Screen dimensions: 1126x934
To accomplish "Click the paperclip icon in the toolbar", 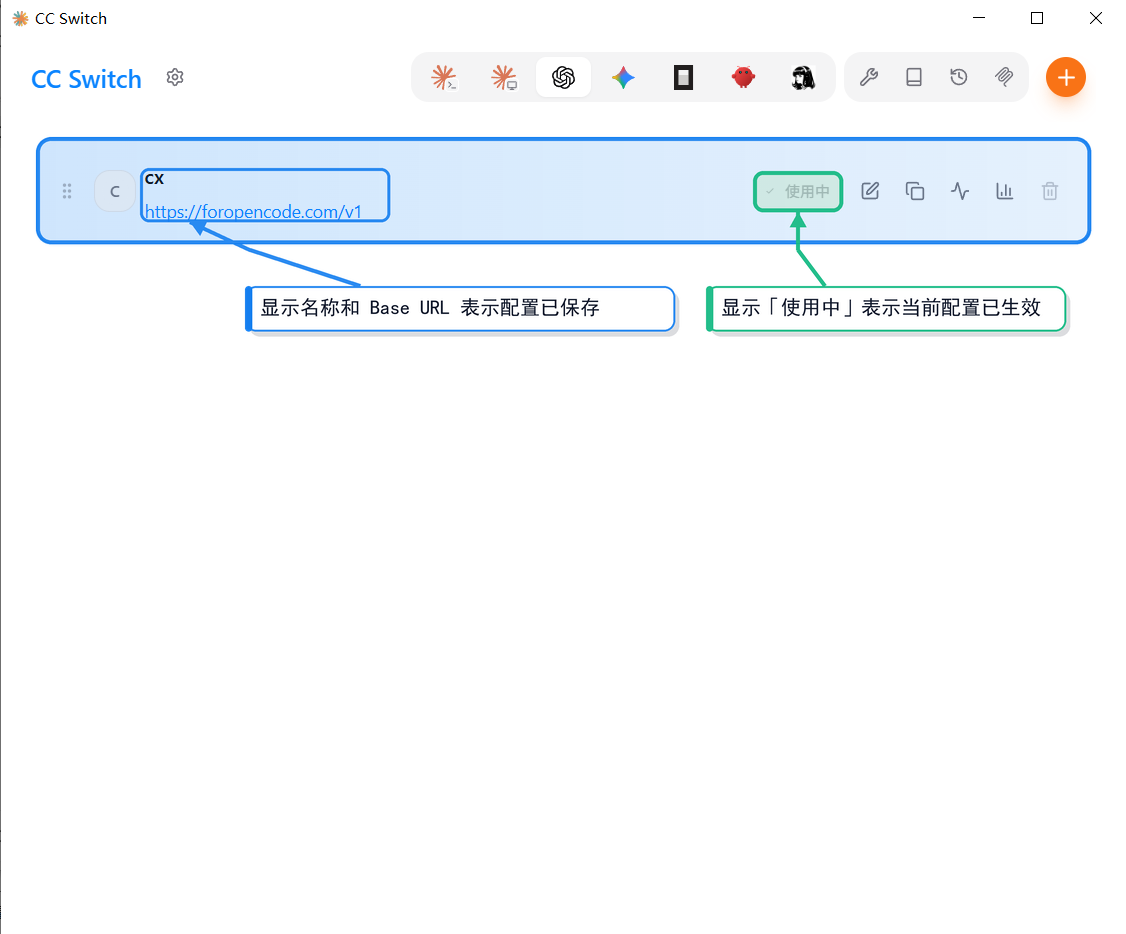I will 1004,77.
